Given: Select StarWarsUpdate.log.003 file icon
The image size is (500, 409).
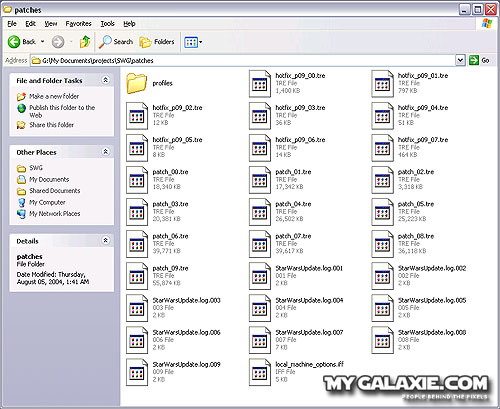Looking at the screenshot, I should (137, 308).
